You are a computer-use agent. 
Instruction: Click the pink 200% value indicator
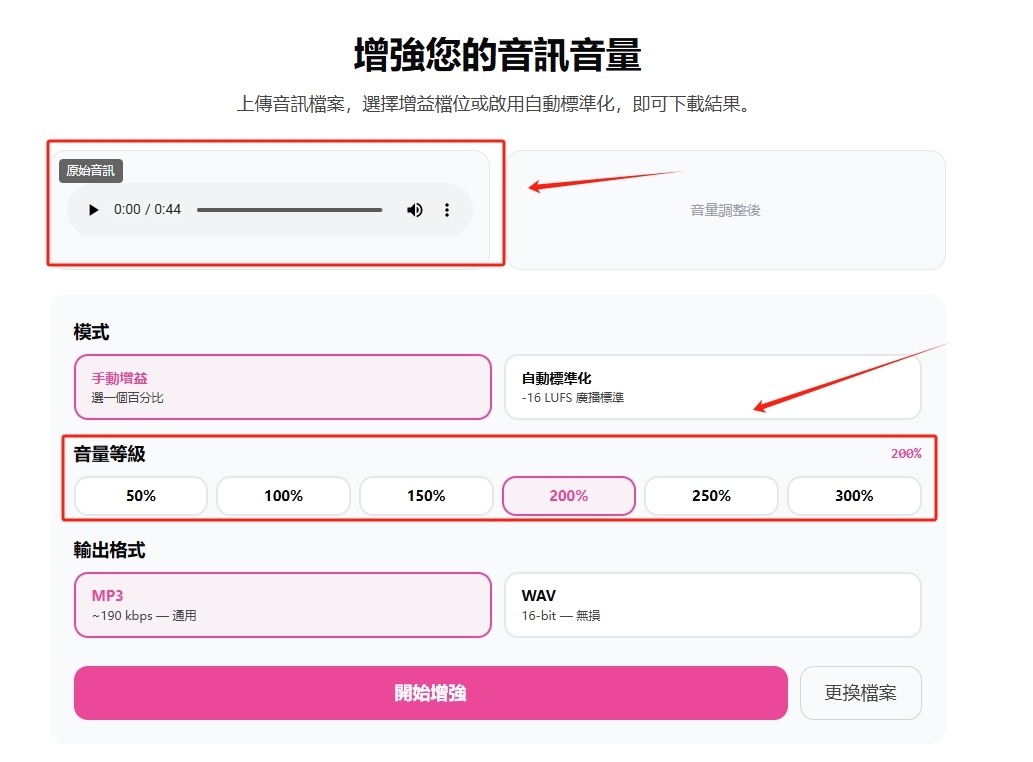click(906, 453)
